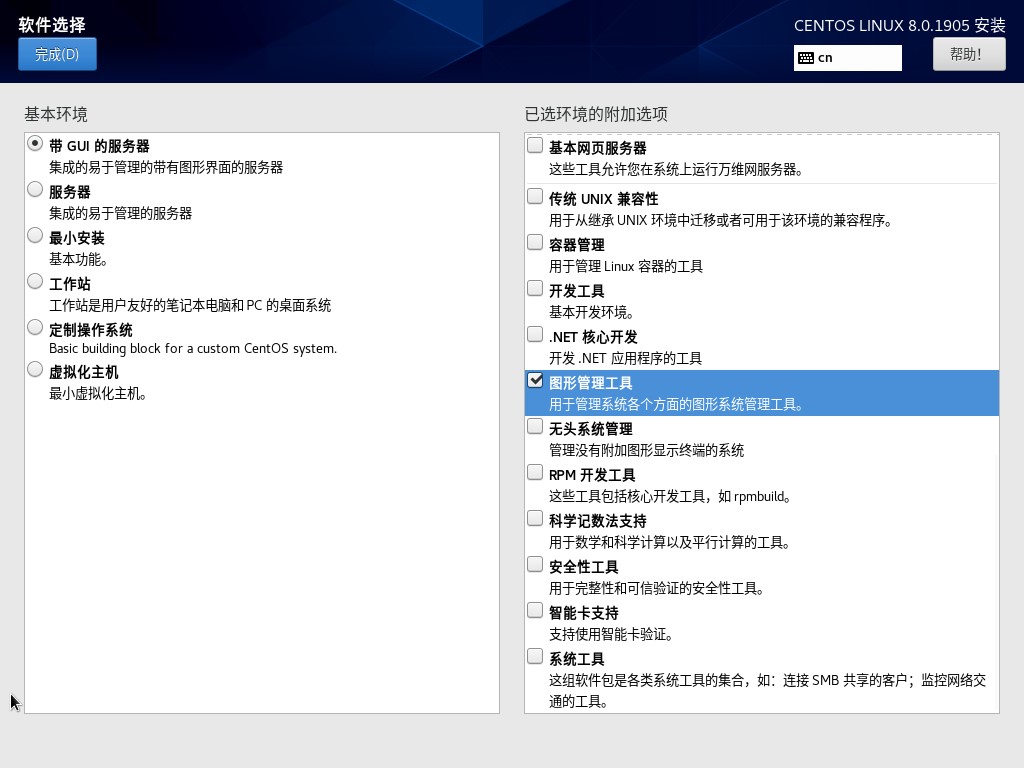Click the 完成(D) done button

pyautogui.click(x=57, y=54)
